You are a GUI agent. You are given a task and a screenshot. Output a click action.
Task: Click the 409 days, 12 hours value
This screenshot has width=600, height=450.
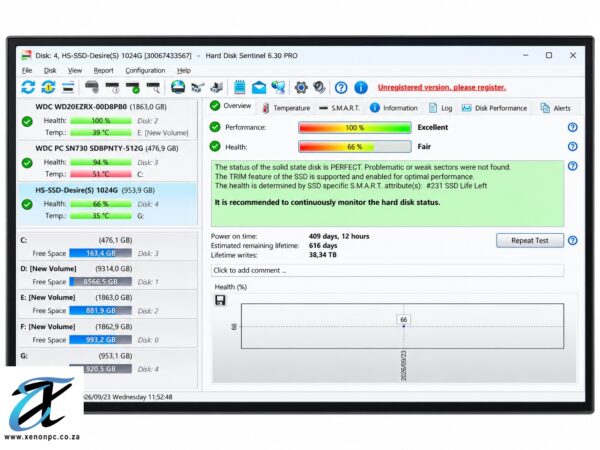tap(339, 236)
